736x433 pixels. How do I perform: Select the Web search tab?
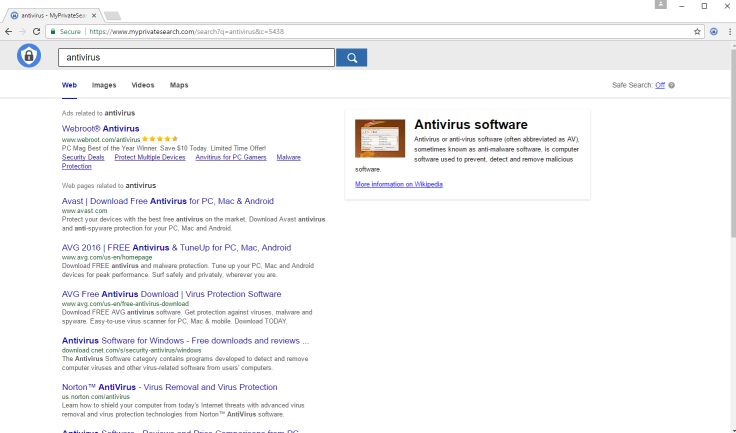69,85
